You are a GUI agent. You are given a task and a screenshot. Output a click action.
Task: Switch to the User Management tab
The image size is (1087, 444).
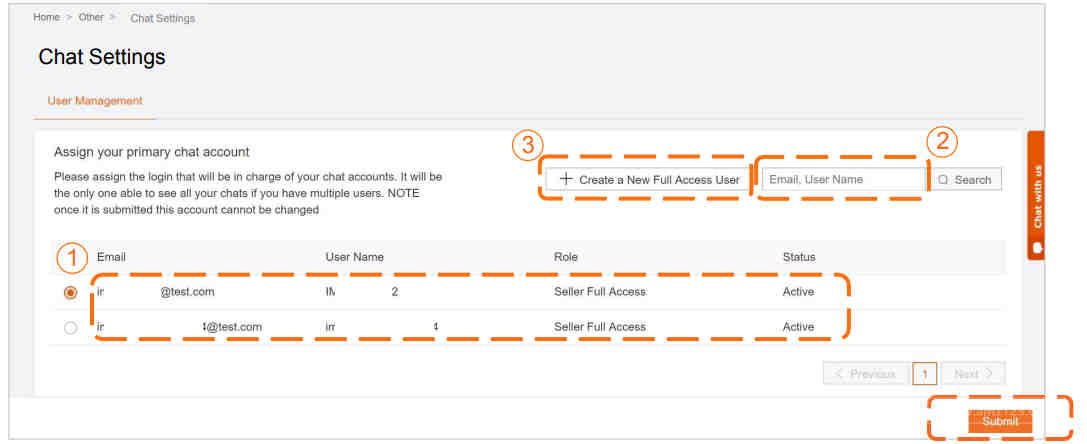tap(95, 101)
